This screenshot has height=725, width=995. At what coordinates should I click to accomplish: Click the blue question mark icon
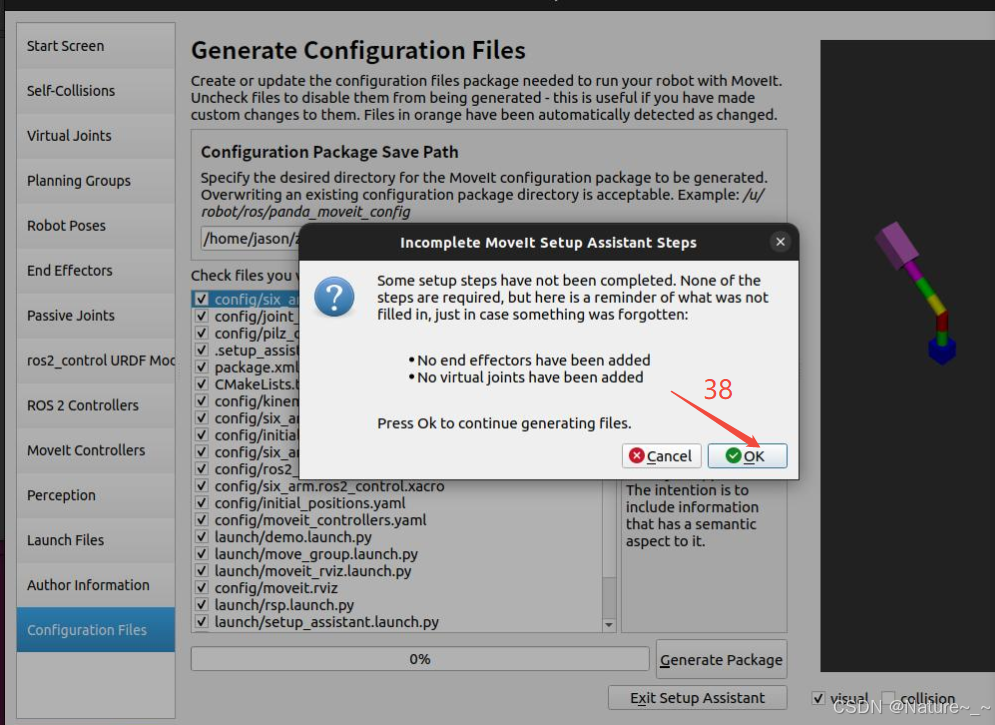[334, 296]
